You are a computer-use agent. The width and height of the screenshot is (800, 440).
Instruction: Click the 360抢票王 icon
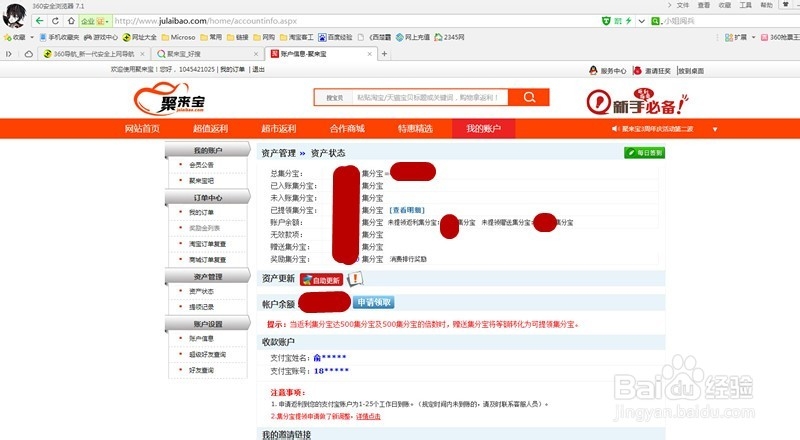pos(764,37)
